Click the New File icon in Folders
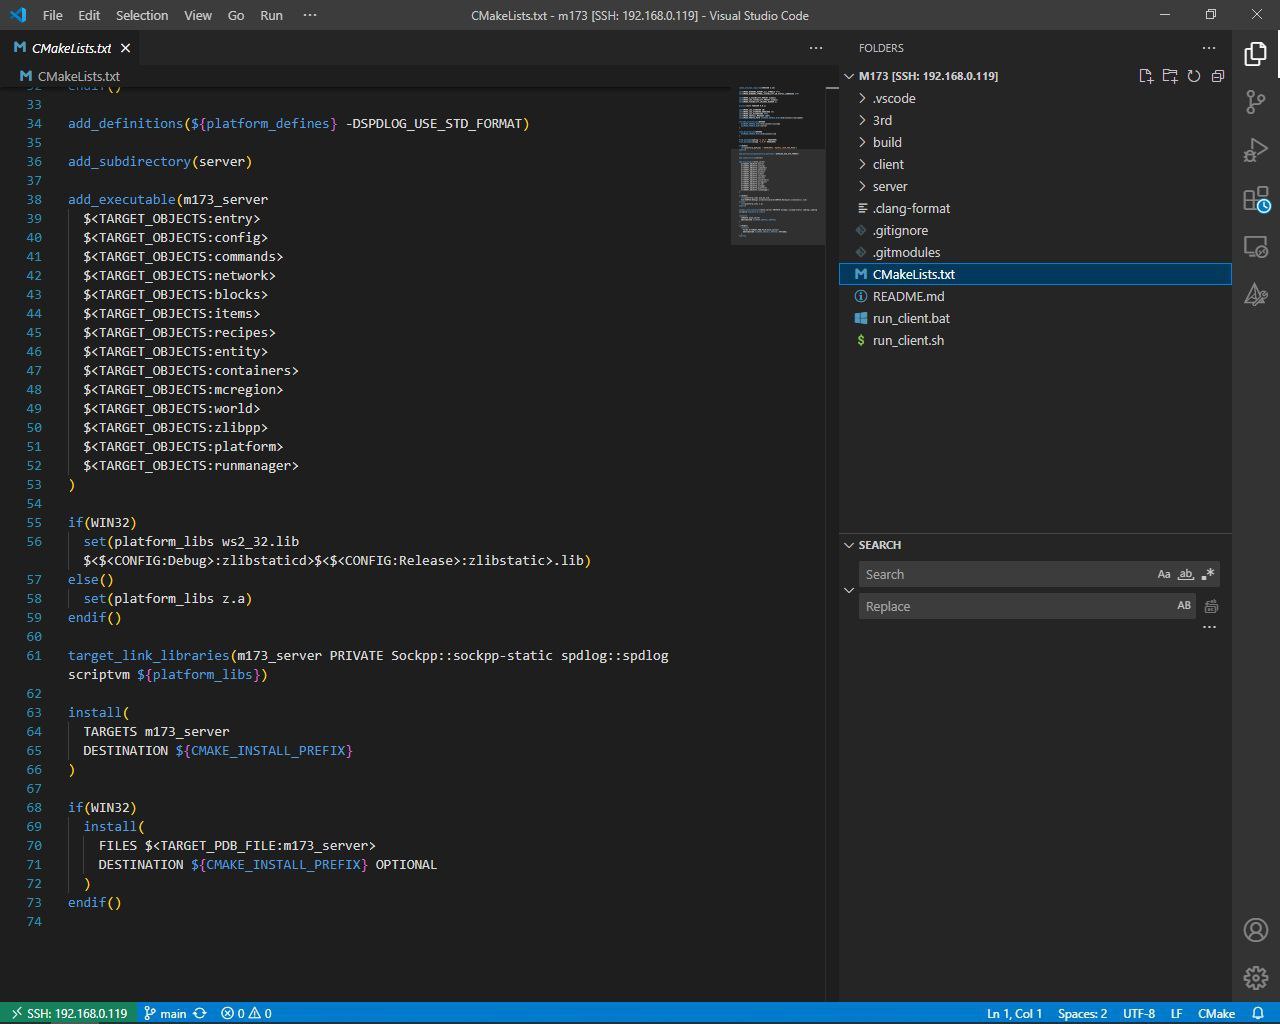Screen dimensions: 1280x1024 click(1146, 76)
